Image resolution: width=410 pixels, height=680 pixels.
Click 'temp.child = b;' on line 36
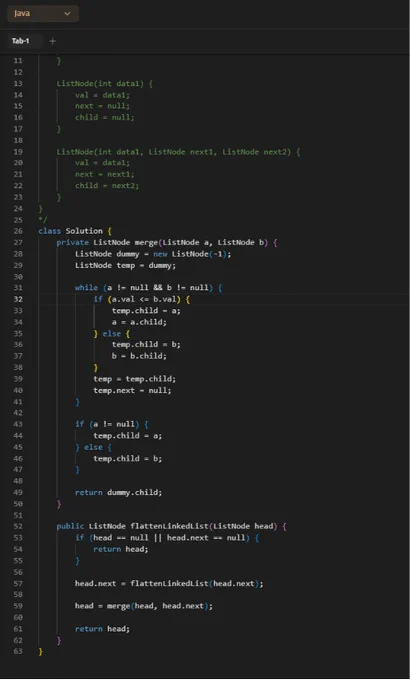[x=146, y=344]
